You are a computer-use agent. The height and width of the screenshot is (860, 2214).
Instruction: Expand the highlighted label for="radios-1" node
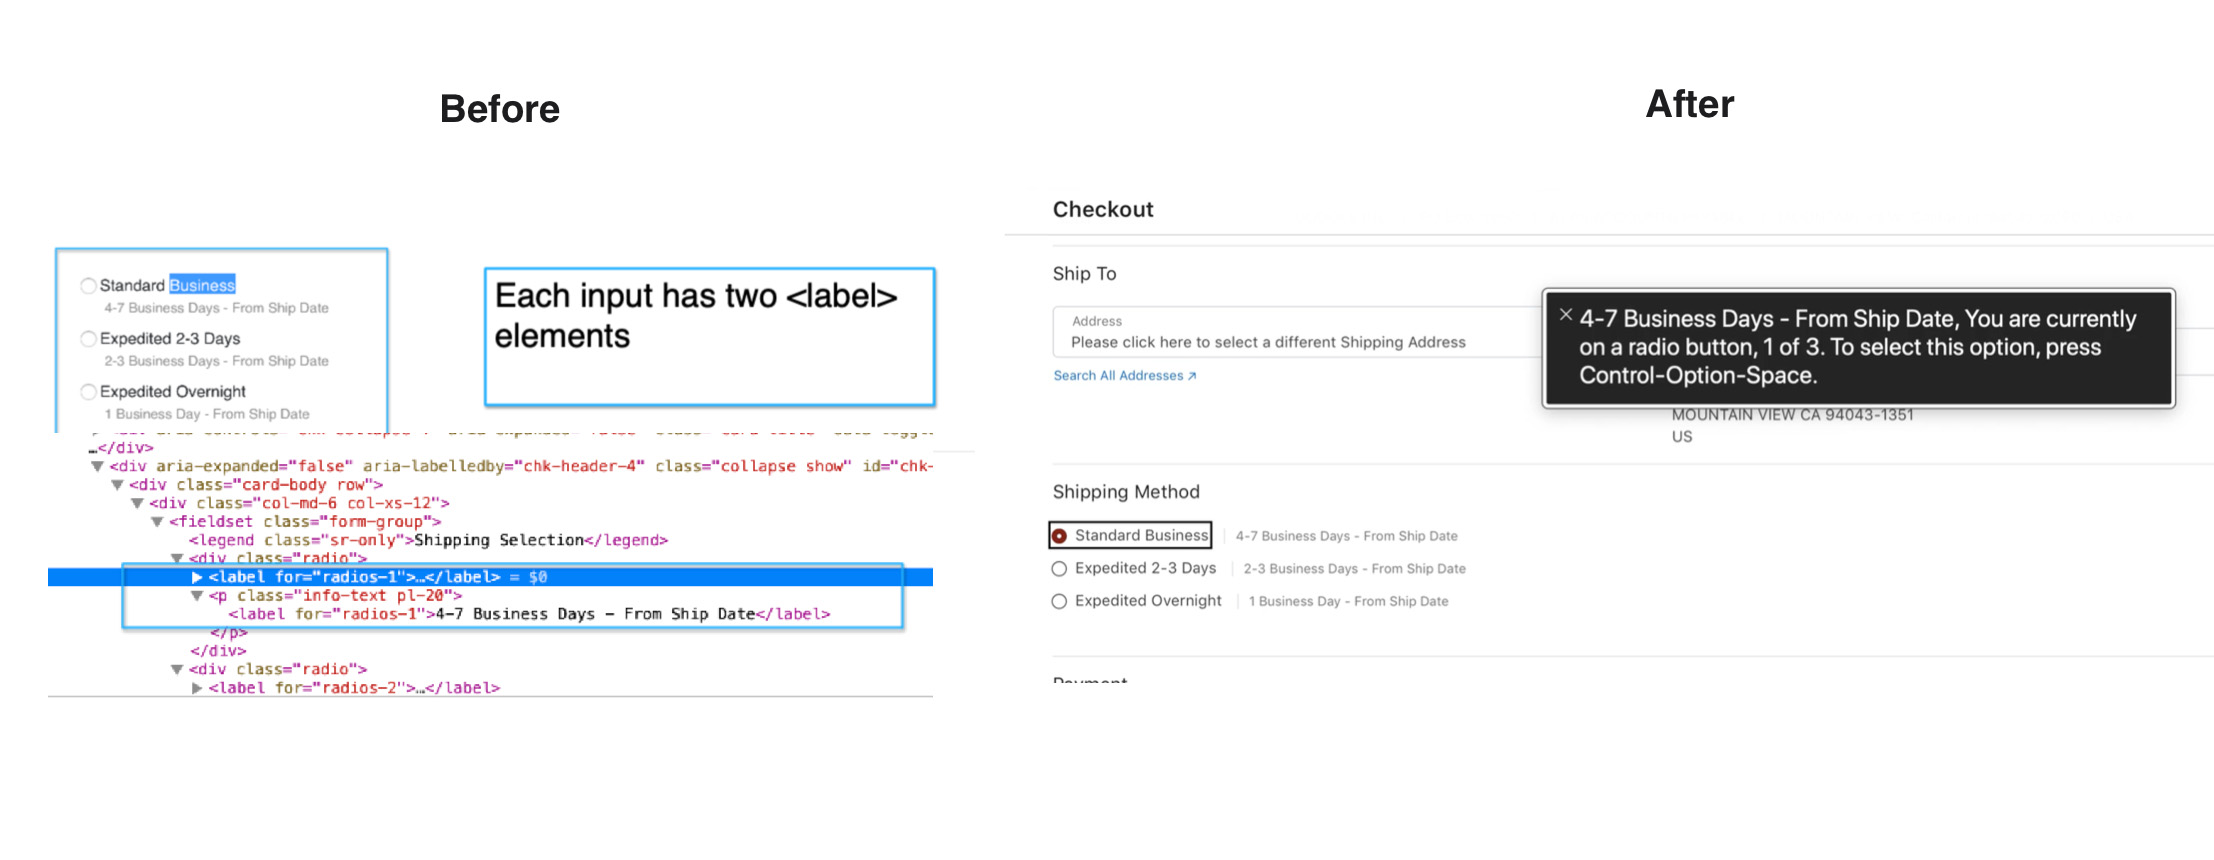point(197,577)
